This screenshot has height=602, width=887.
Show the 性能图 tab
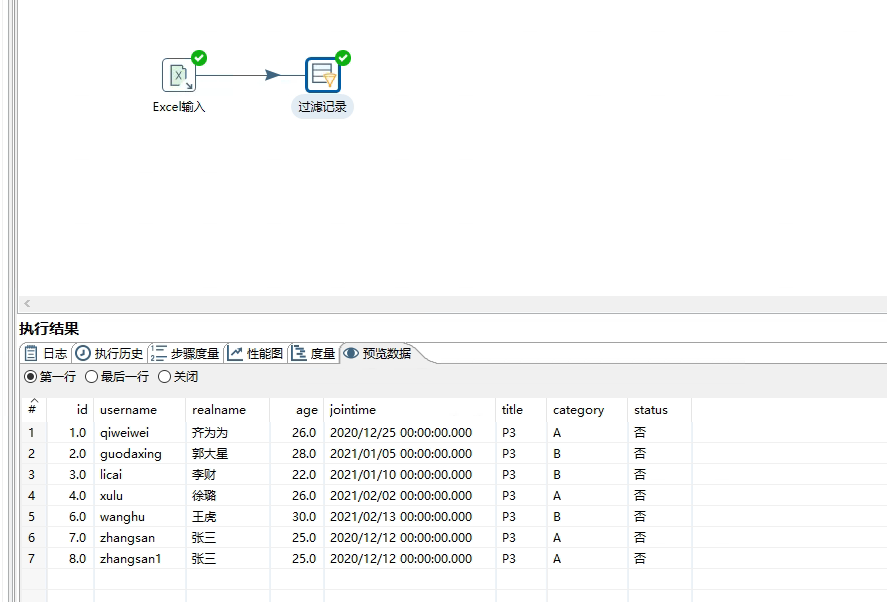click(256, 353)
